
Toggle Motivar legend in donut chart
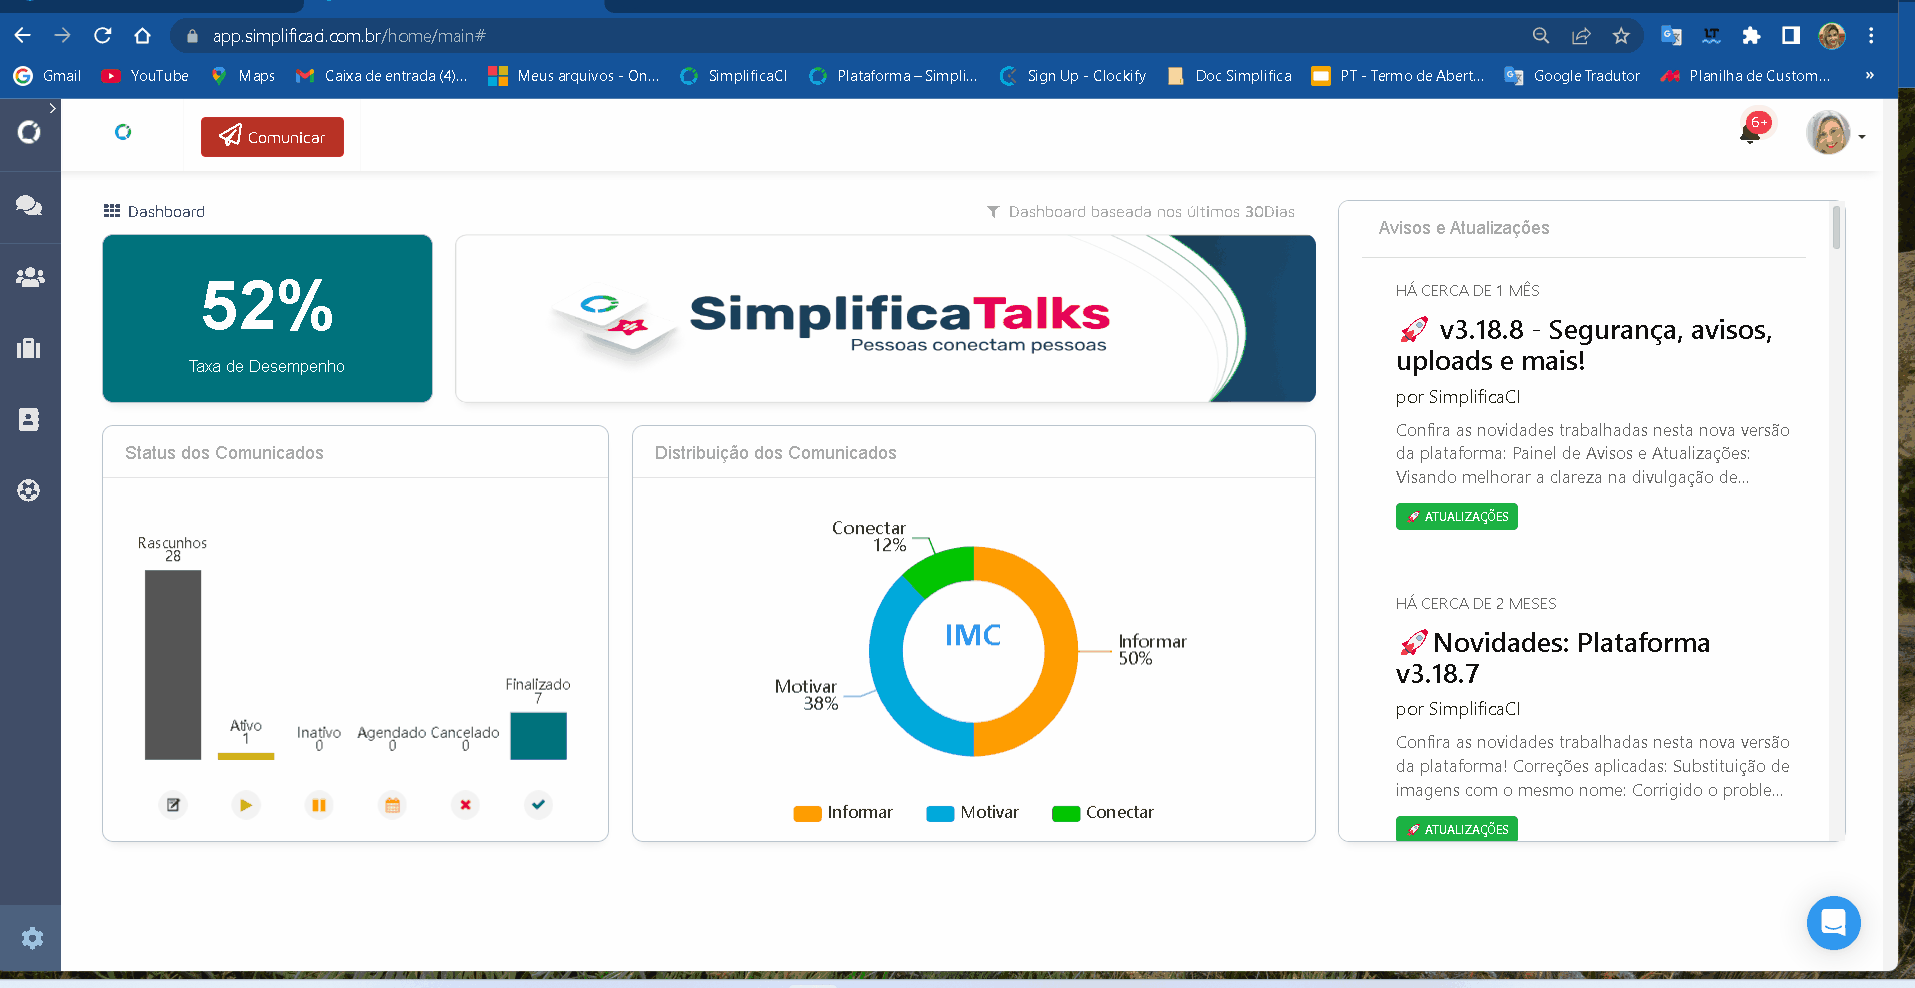click(x=973, y=813)
